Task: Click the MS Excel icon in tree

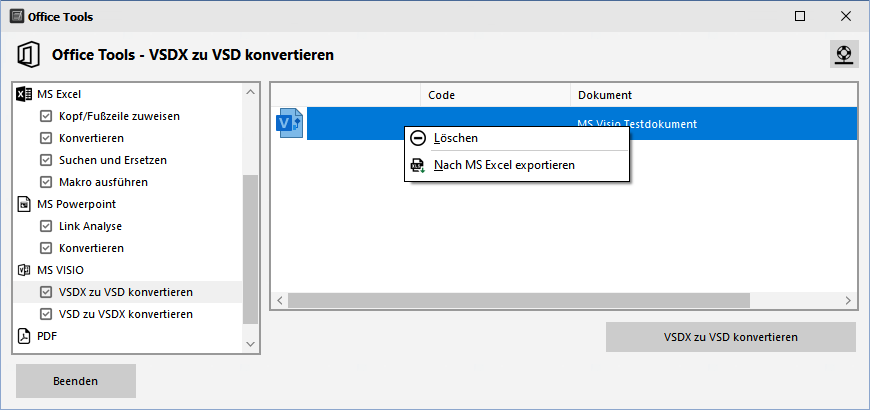Action: (x=24, y=94)
